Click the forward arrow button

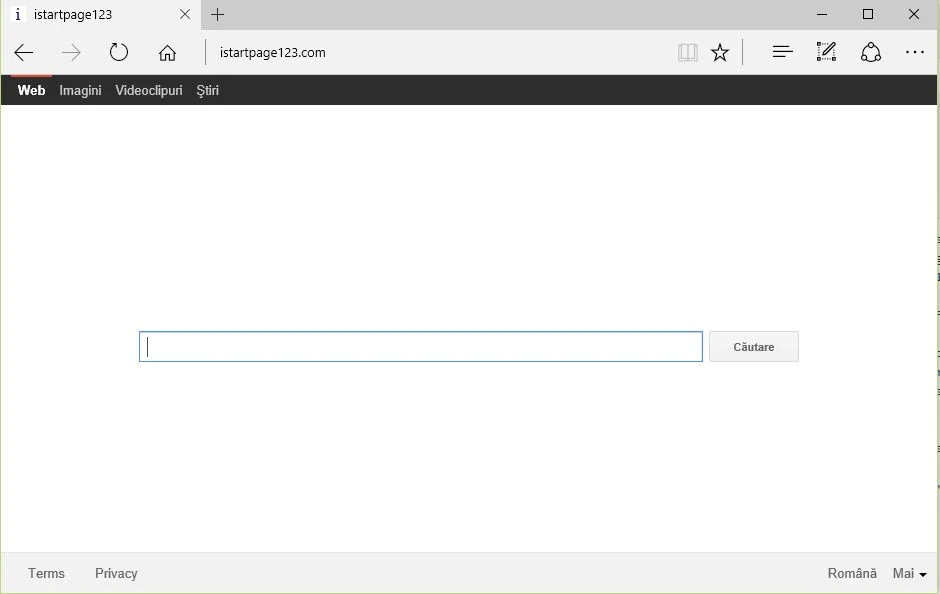[x=71, y=53]
